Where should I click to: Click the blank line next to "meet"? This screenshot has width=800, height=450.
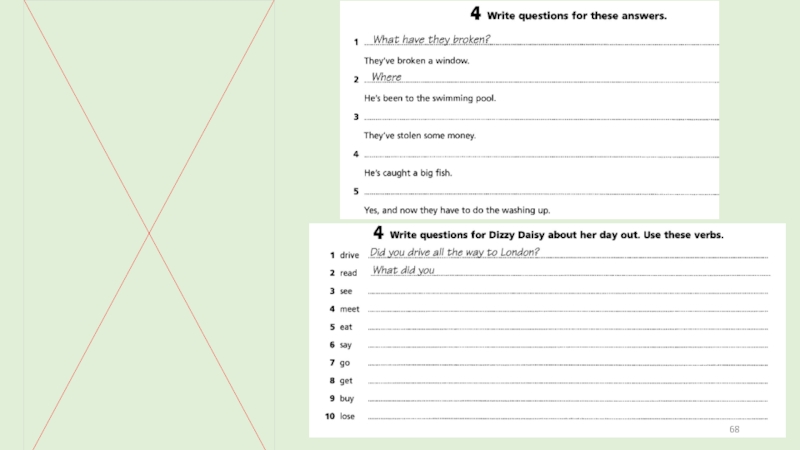click(x=567, y=309)
